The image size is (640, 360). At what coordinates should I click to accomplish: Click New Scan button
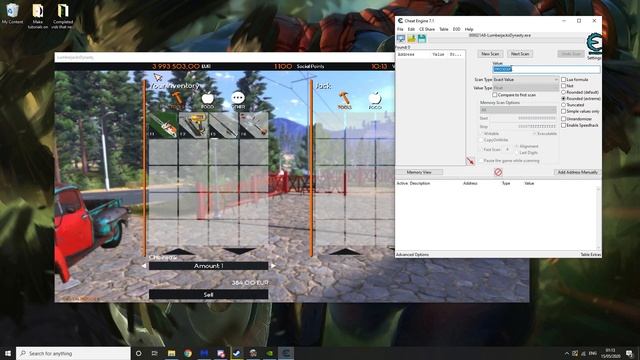click(x=490, y=54)
